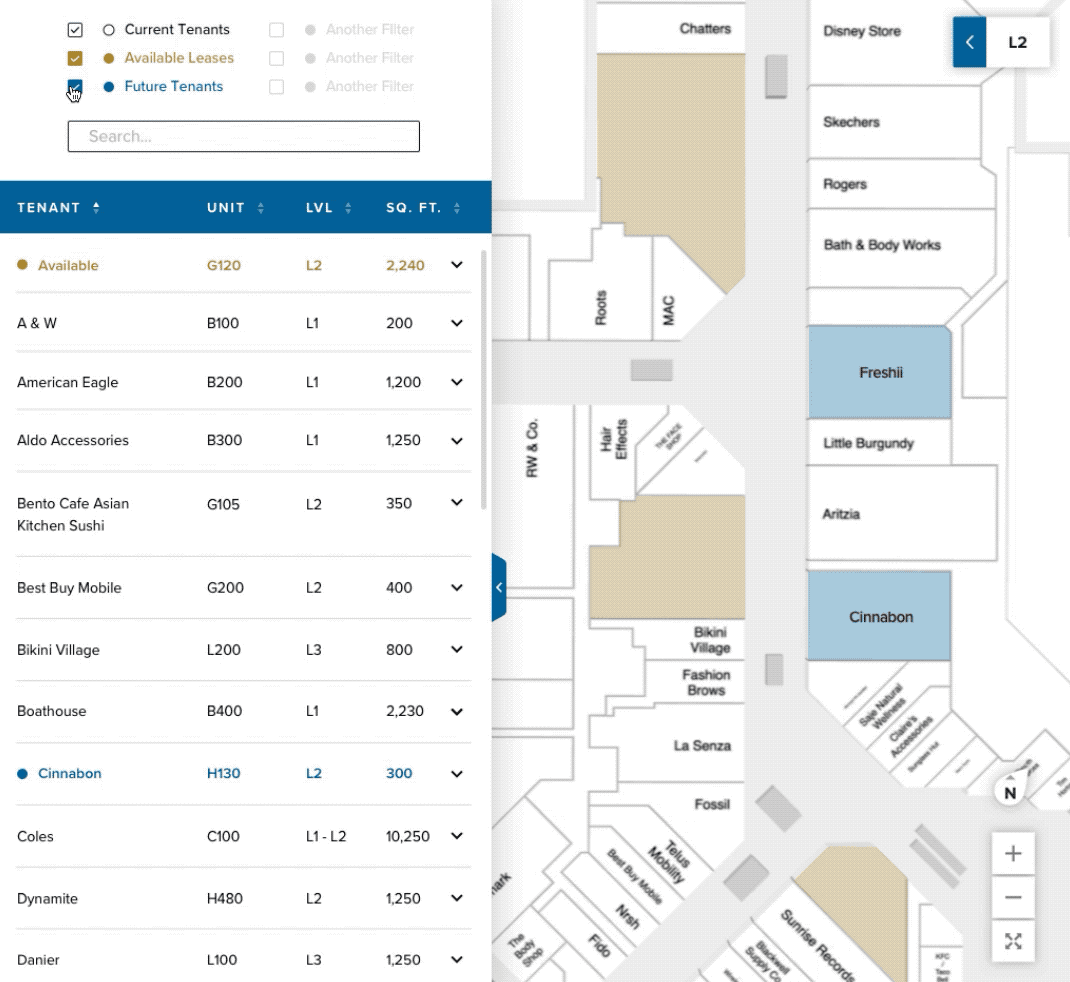
Task: Zoom out of the map with minus button
Action: coord(1013,897)
